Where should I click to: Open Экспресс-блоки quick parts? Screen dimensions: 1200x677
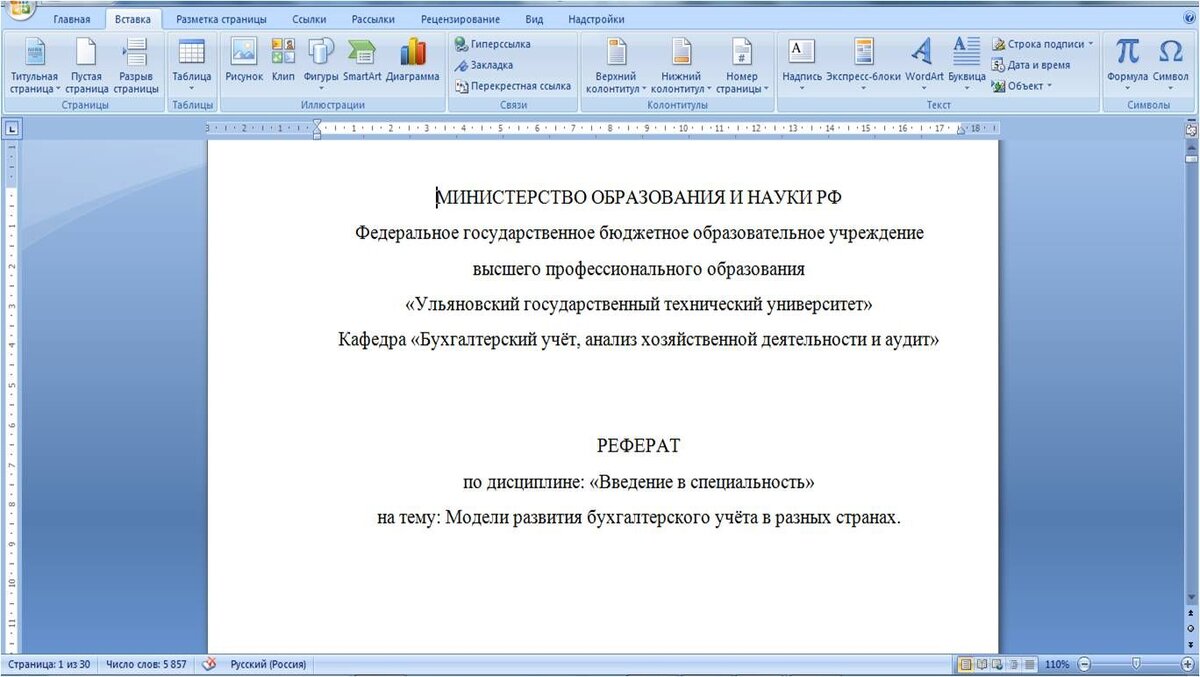(864, 65)
